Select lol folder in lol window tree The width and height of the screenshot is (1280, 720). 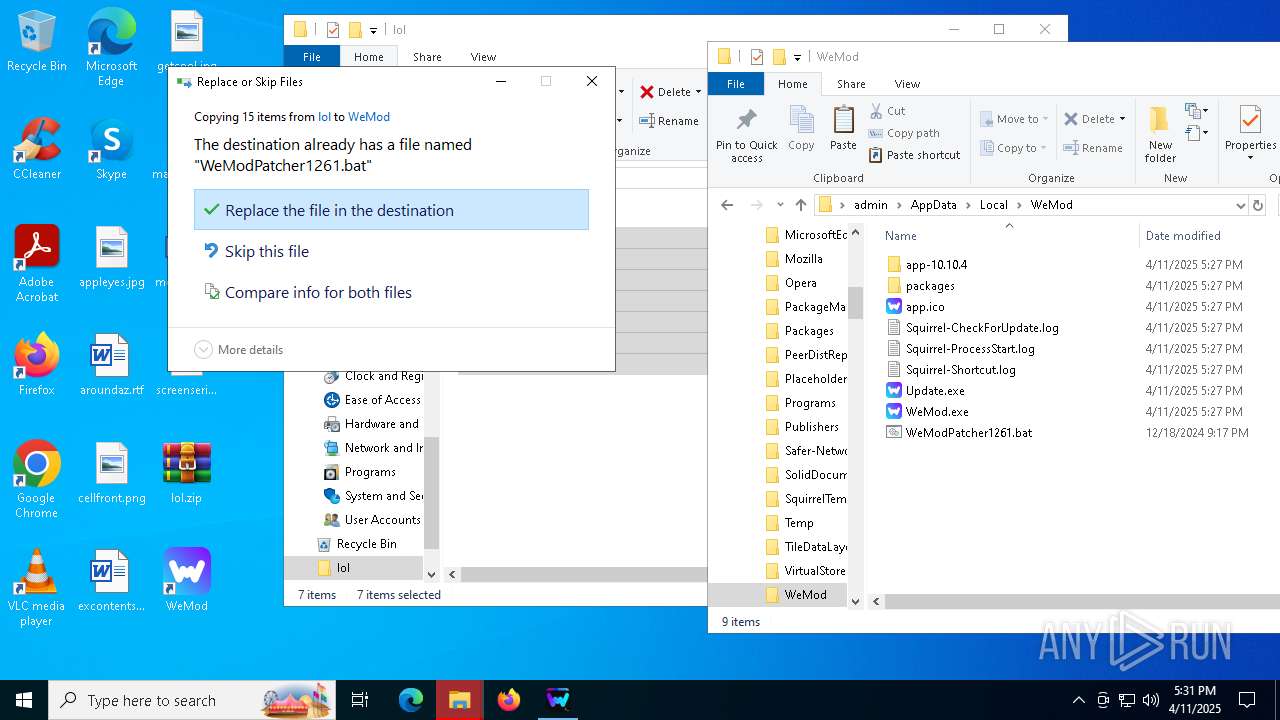coord(343,568)
